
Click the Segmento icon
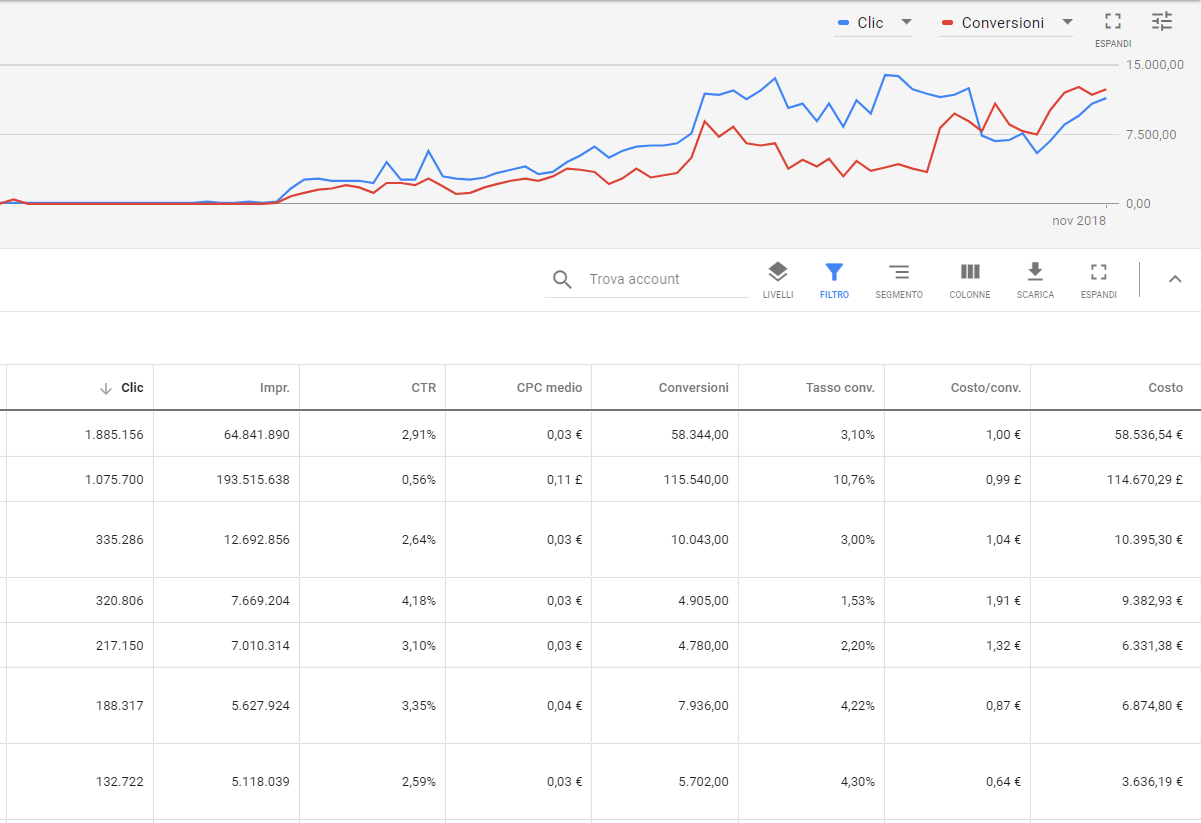pos(898,272)
